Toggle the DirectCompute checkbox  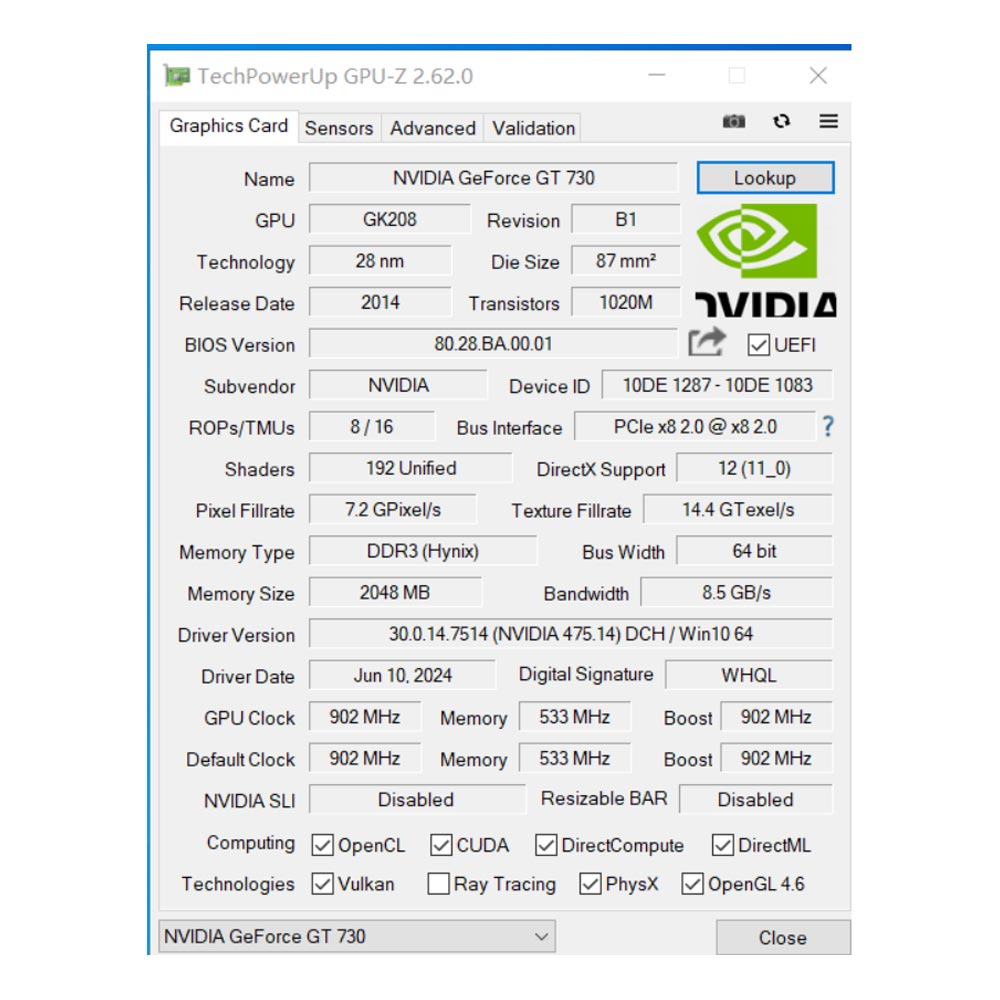(x=546, y=845)
